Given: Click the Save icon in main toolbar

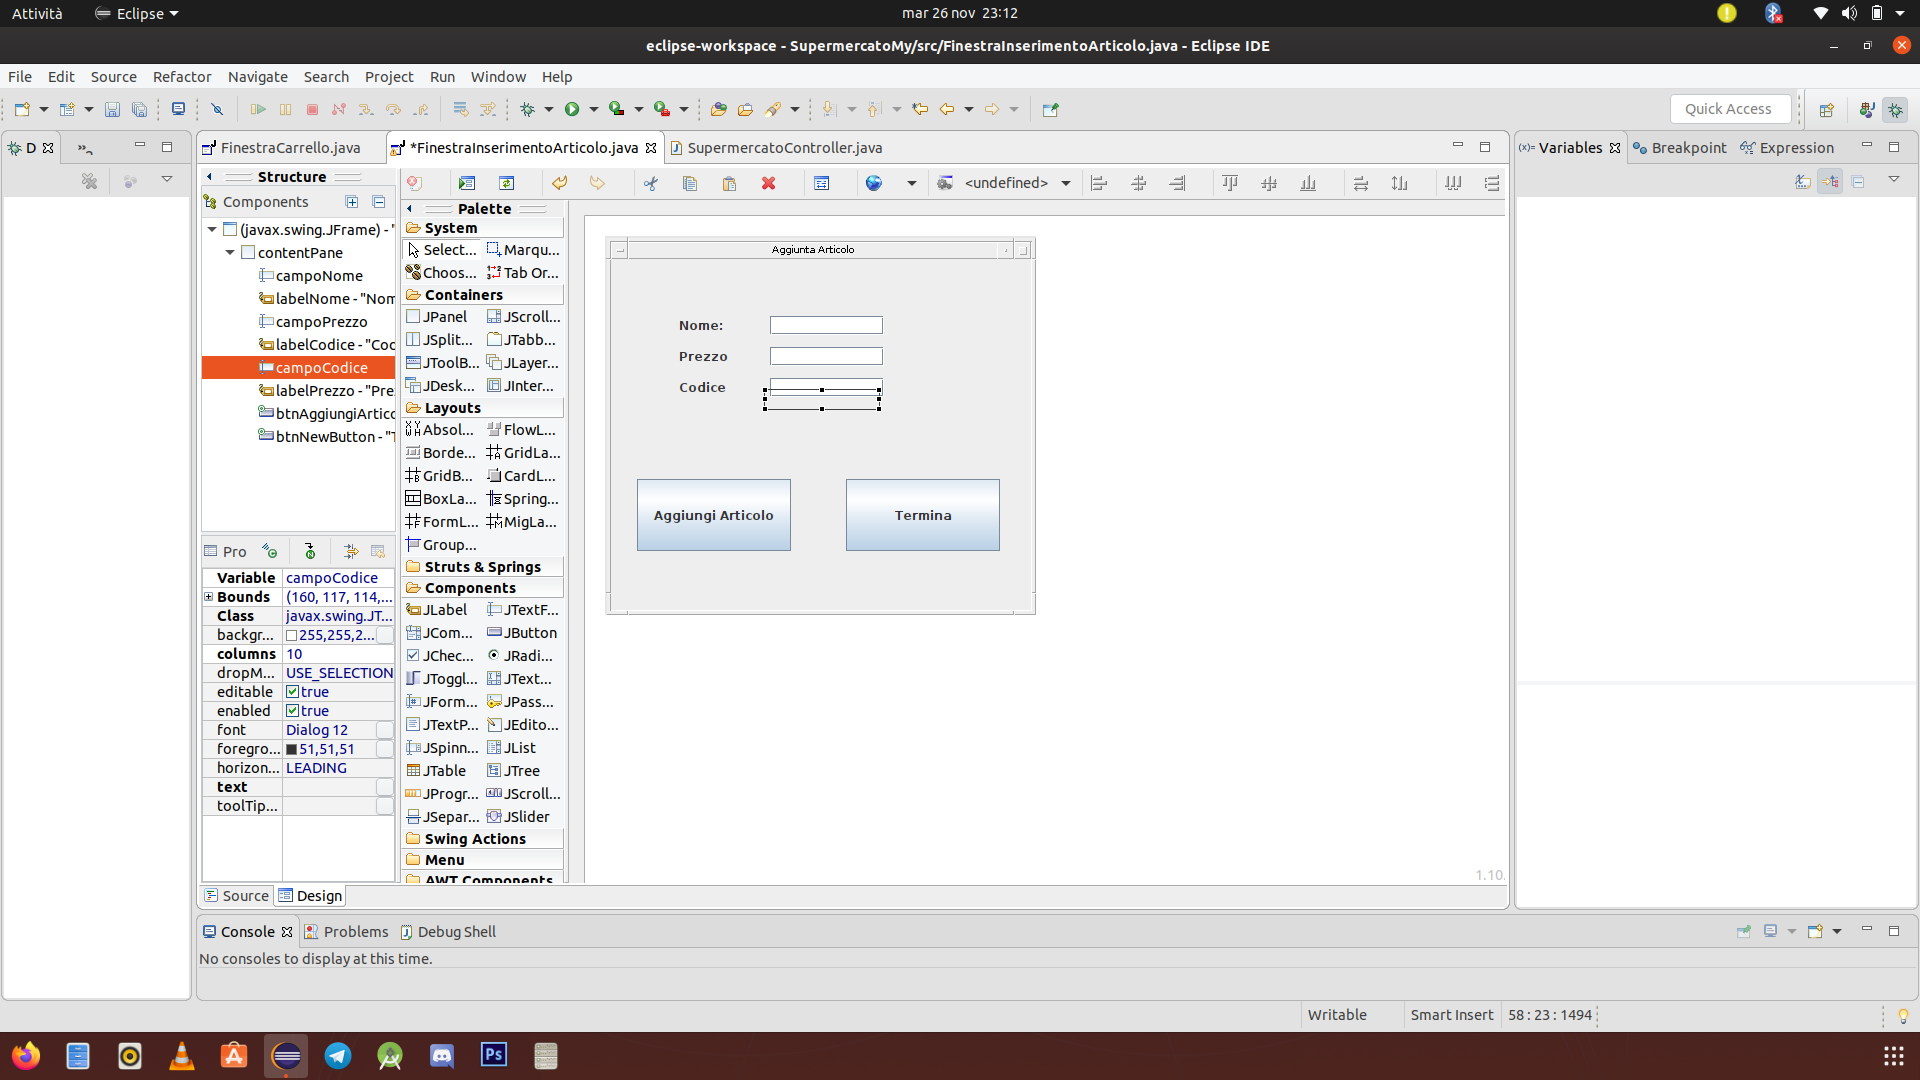Looking at the screenshot, I should (x=112, y=109).
